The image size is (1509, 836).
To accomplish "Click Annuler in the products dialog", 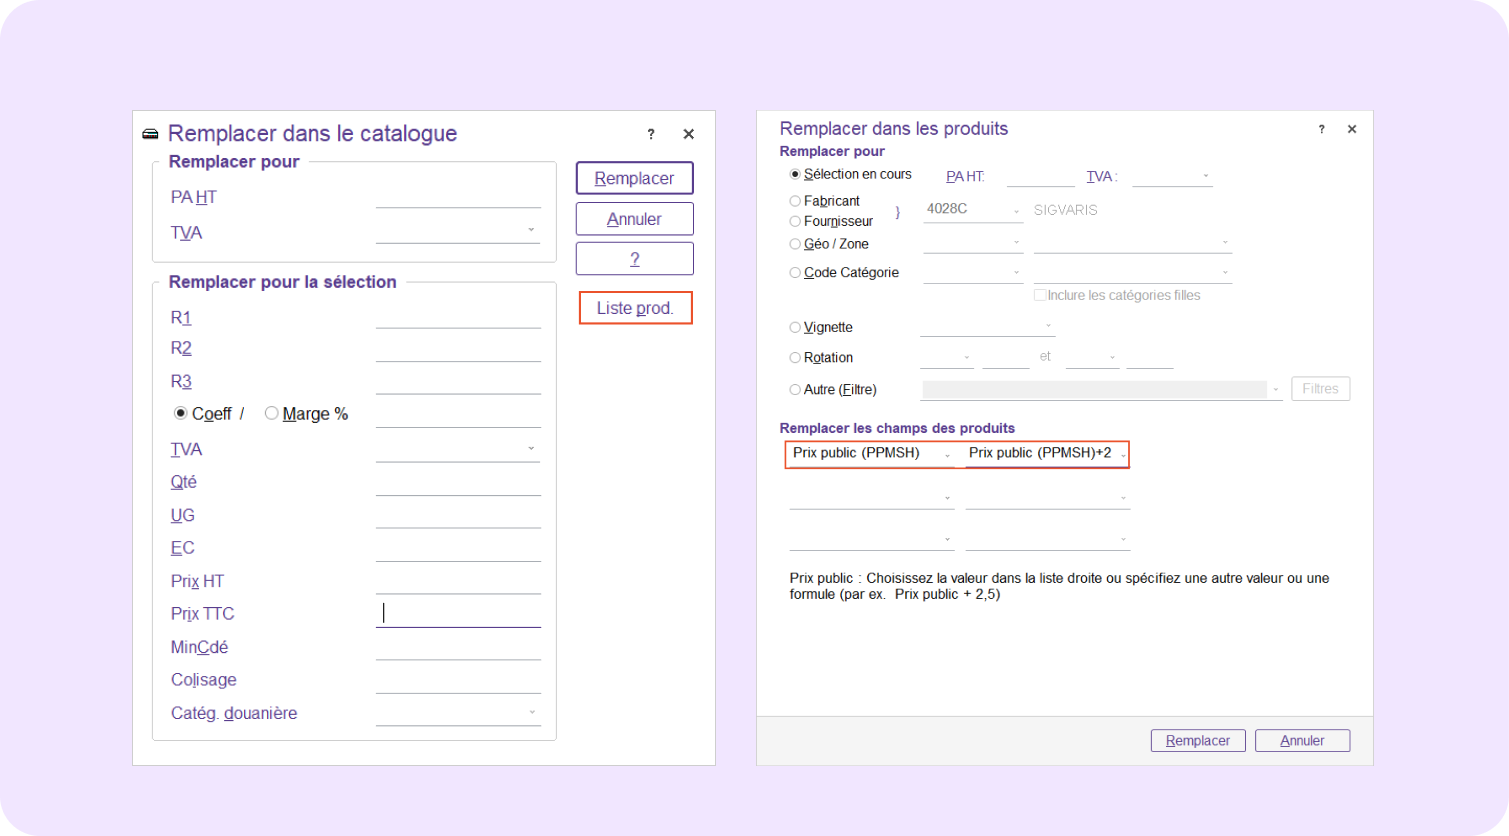I will tap(1302, 741).
